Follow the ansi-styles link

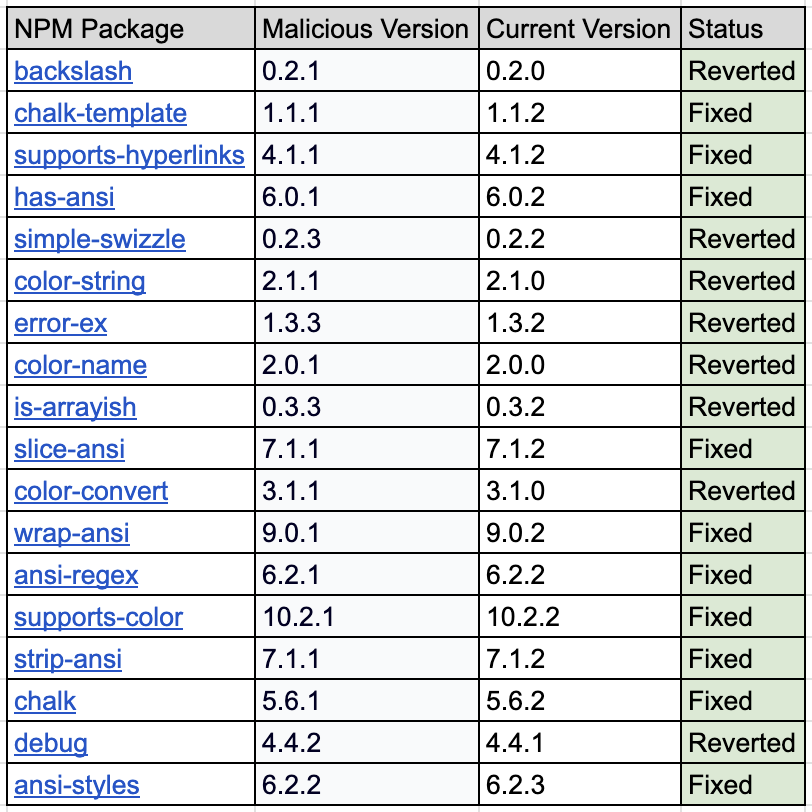(77, 785)
